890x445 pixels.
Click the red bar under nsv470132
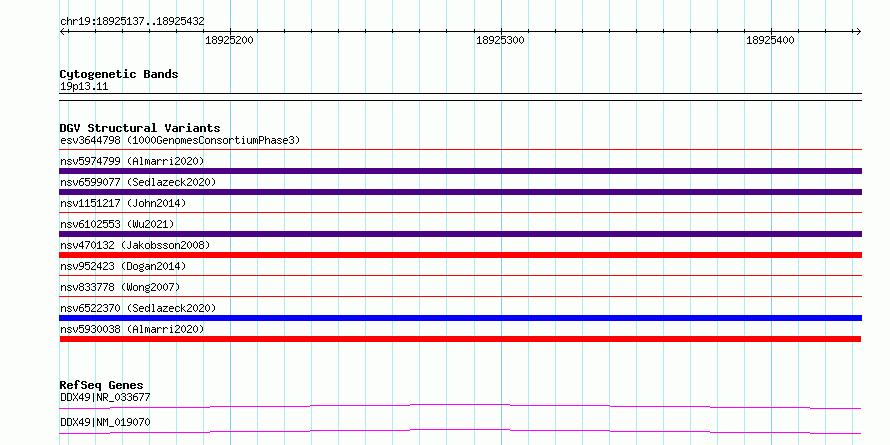pyautogui.click(x=460, y=255)
